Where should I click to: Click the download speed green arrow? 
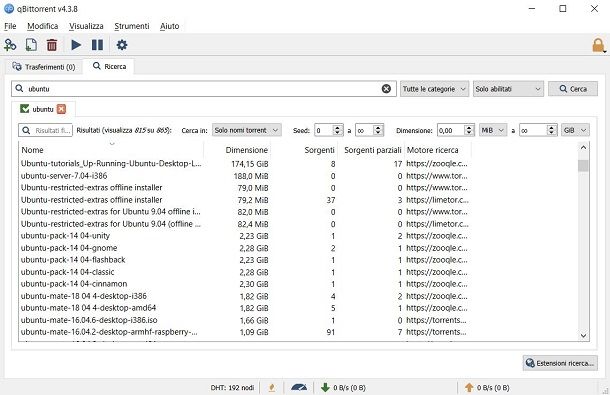[x=325, y=387]
